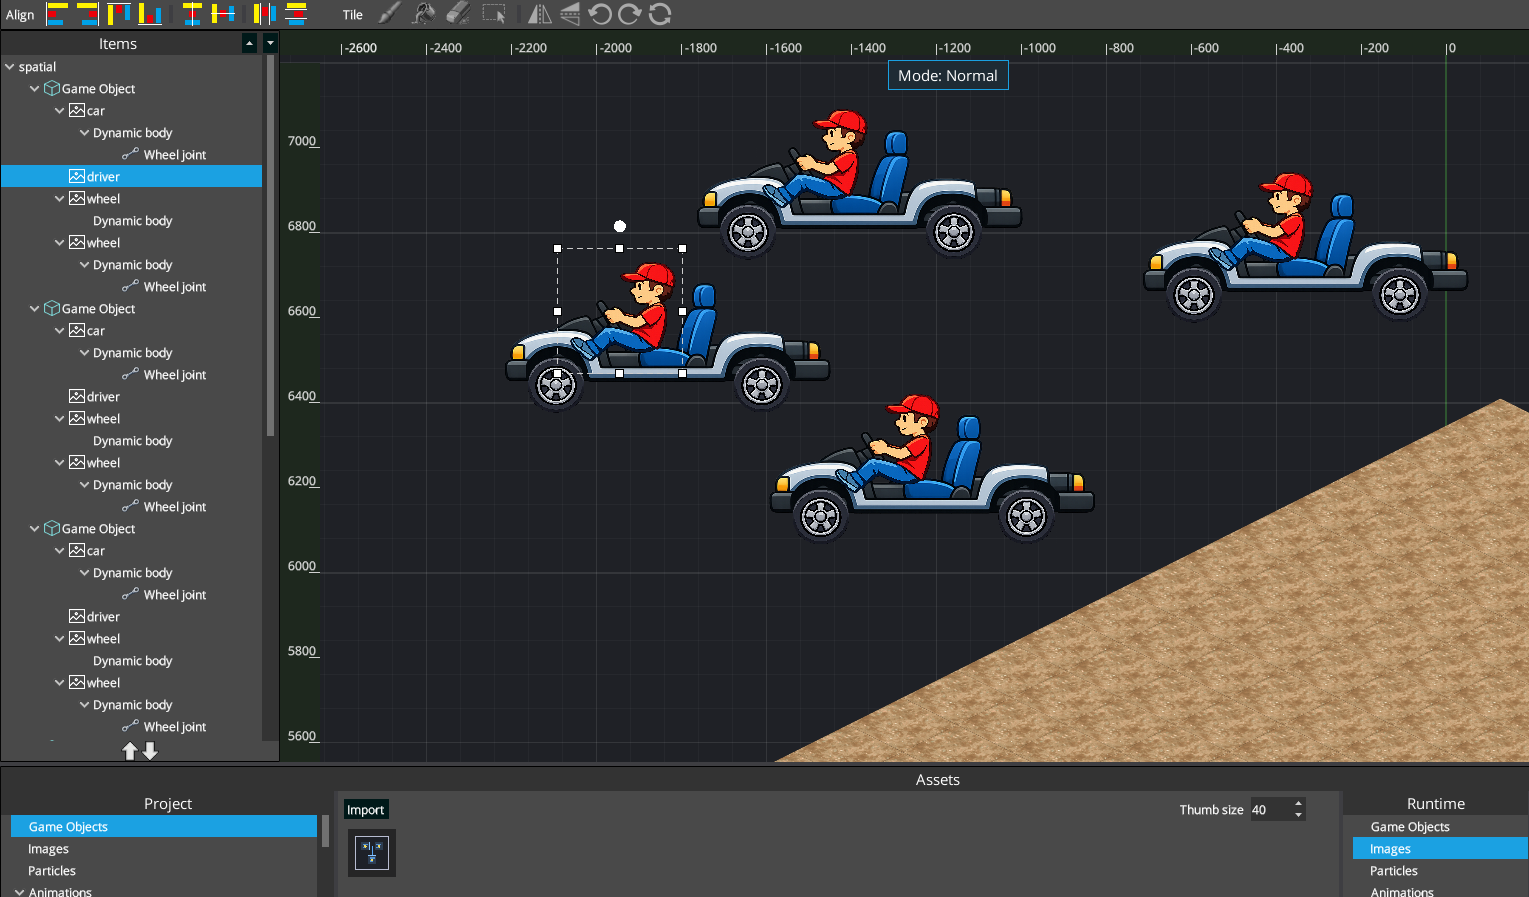This screenshot has height=897, width=1529.
Task: Click the distribute horizontally icon
Action: pyautogui.click(x=264, y=14)
